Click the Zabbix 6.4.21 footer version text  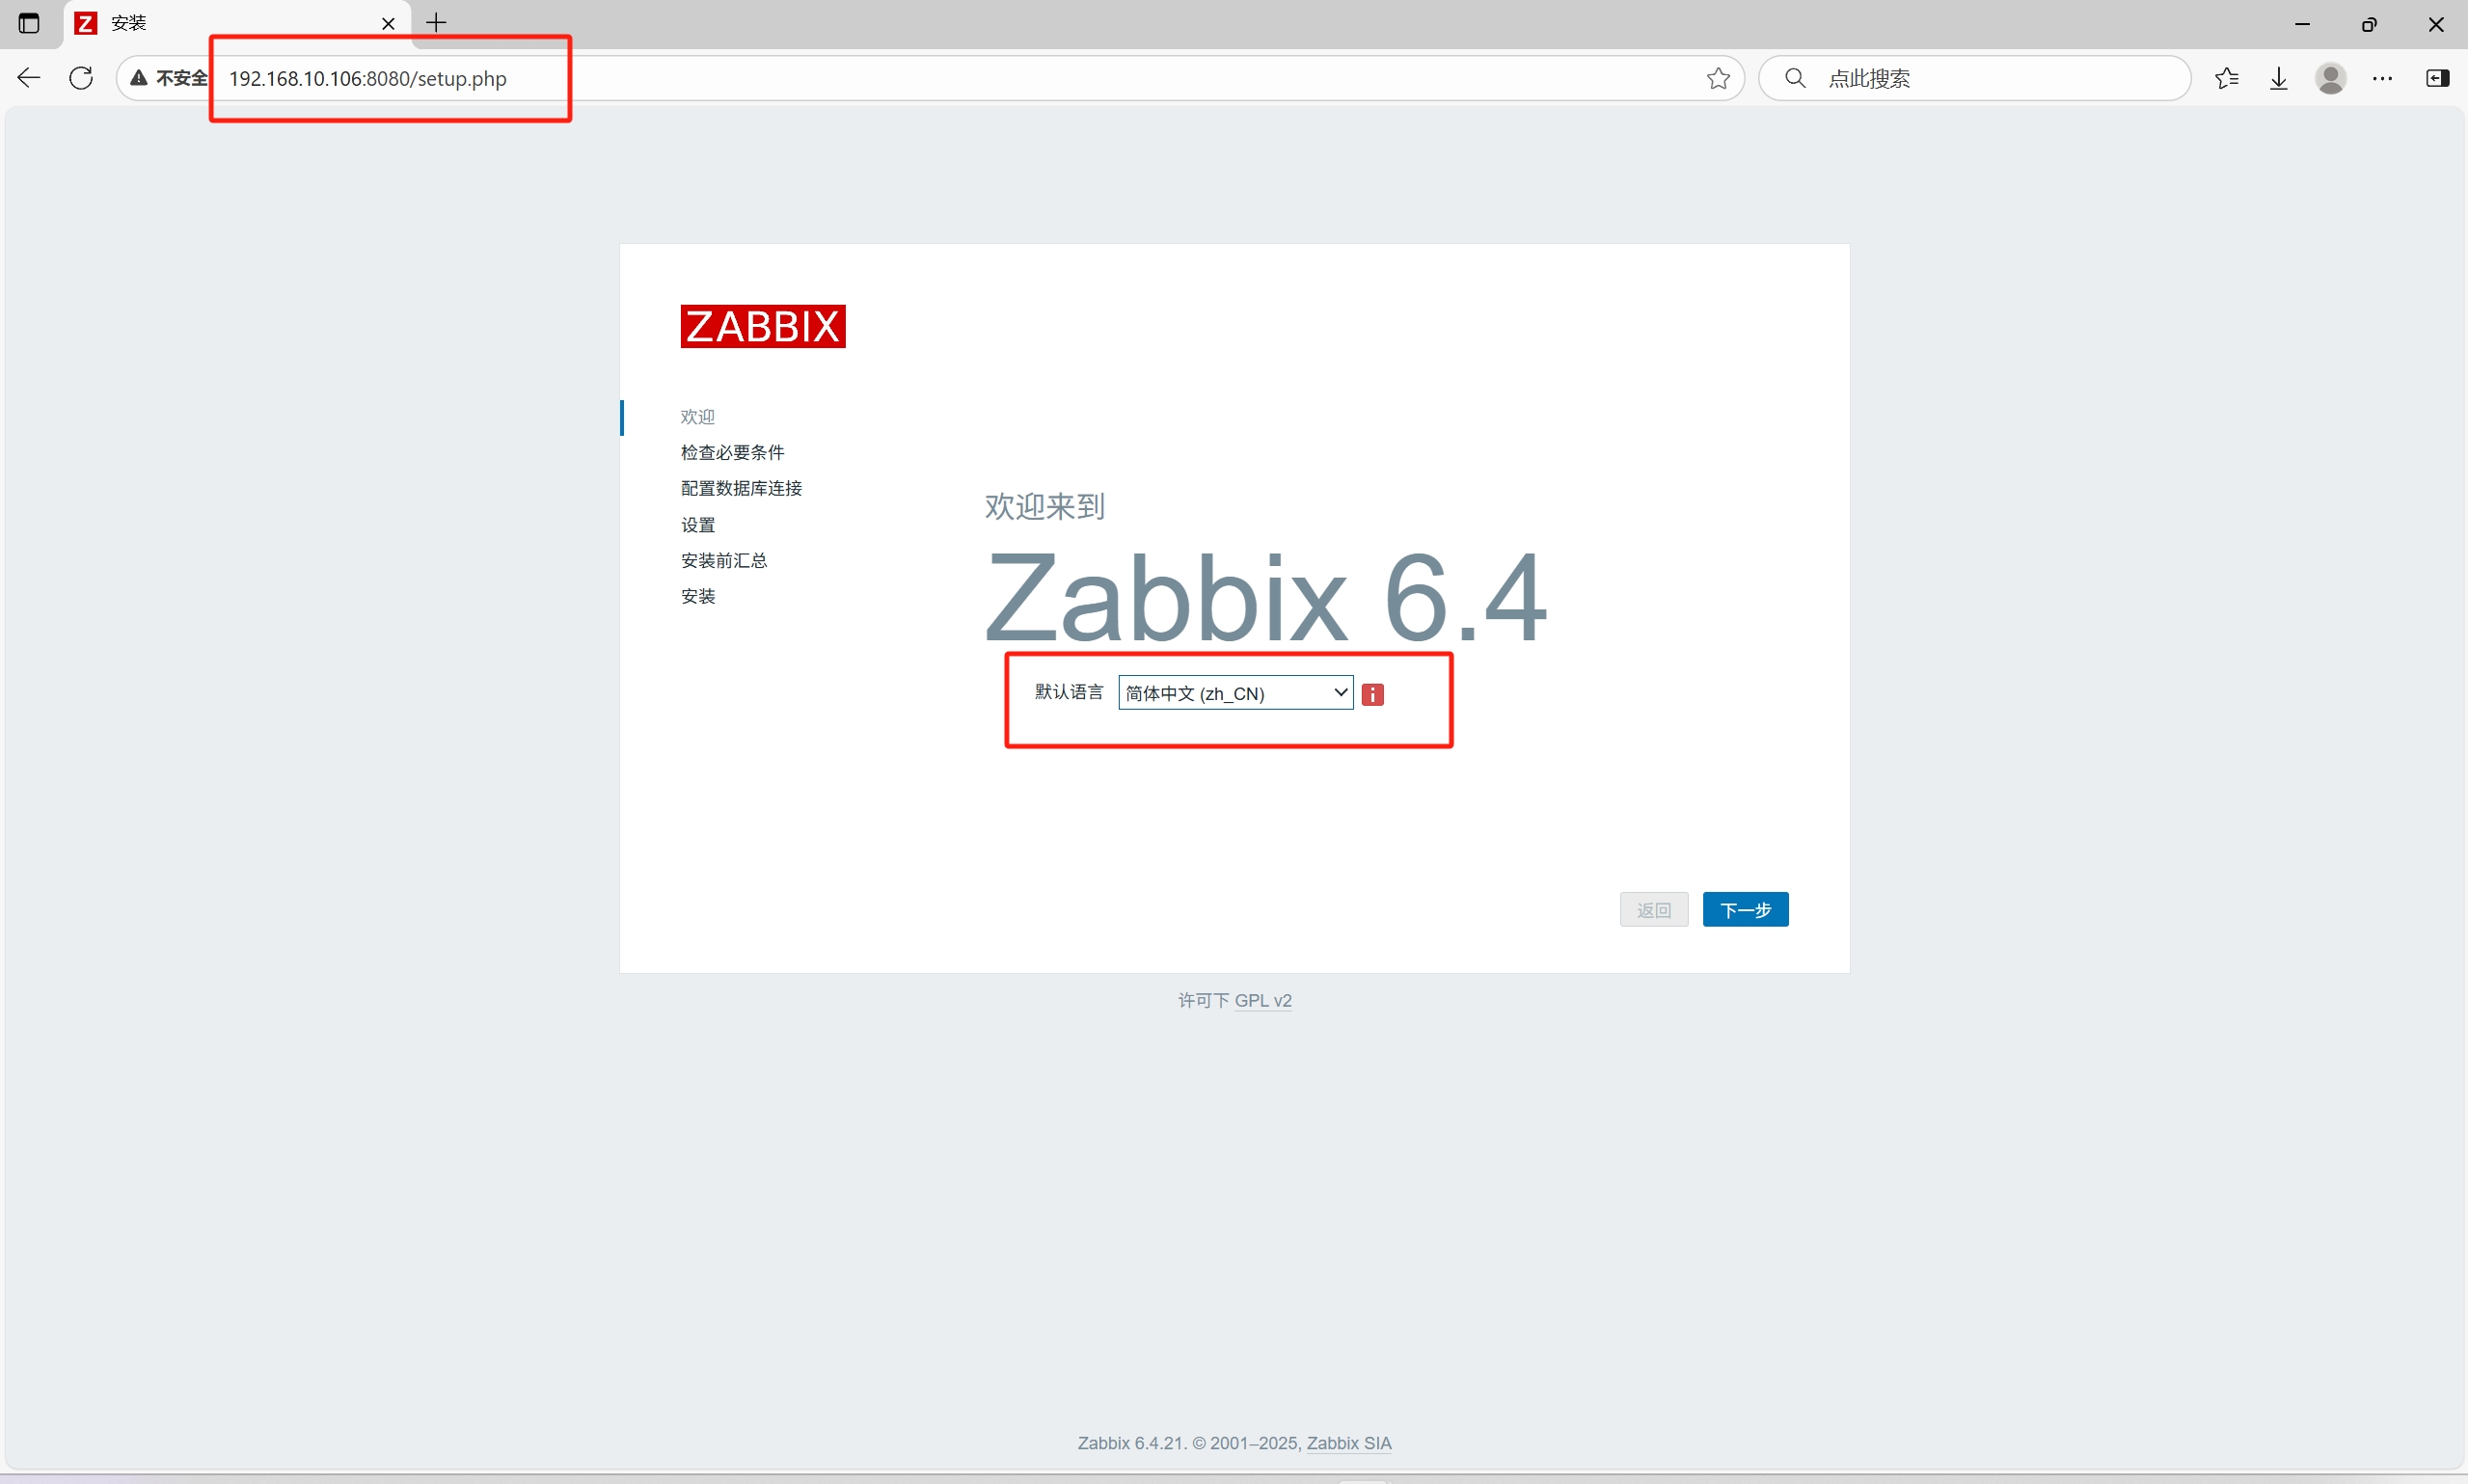tap(1131, 1443)
